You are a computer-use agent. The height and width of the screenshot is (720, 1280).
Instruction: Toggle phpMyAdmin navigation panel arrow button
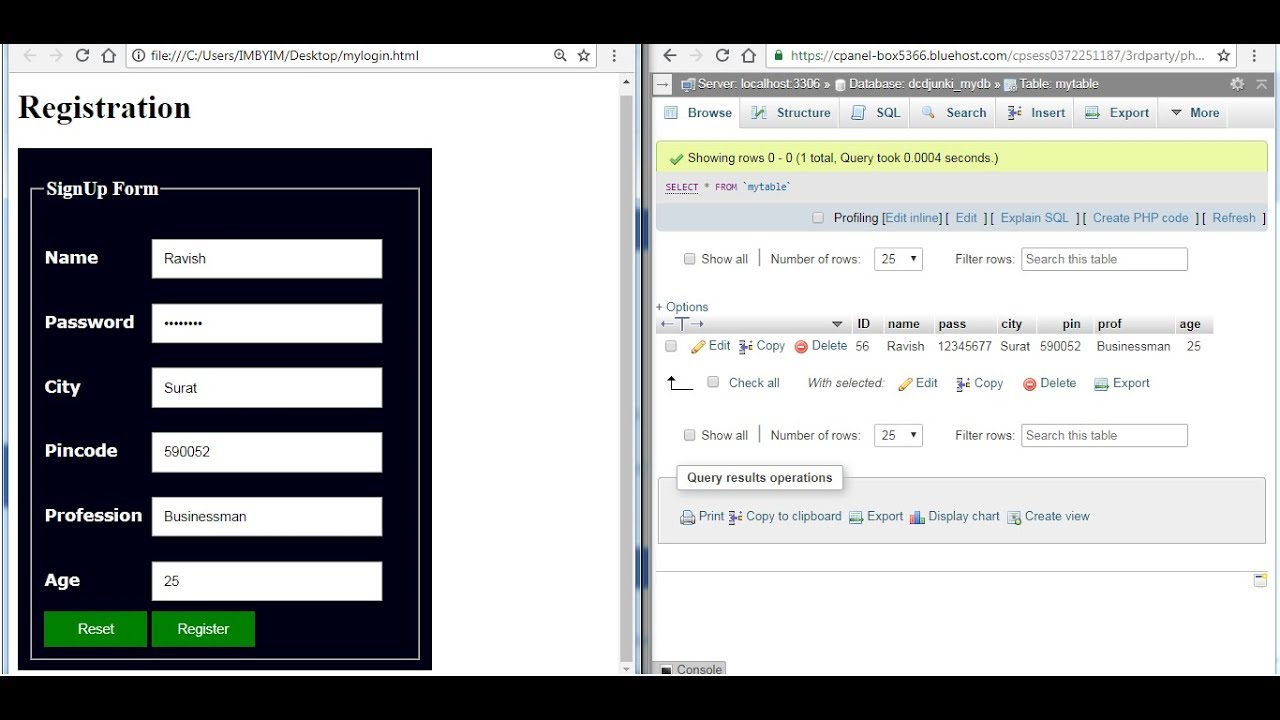[662, 84]
